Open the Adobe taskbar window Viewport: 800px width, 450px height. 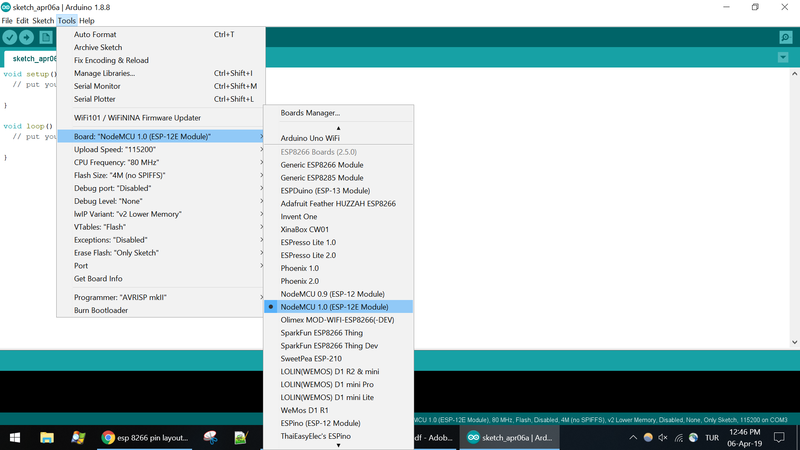433,437
